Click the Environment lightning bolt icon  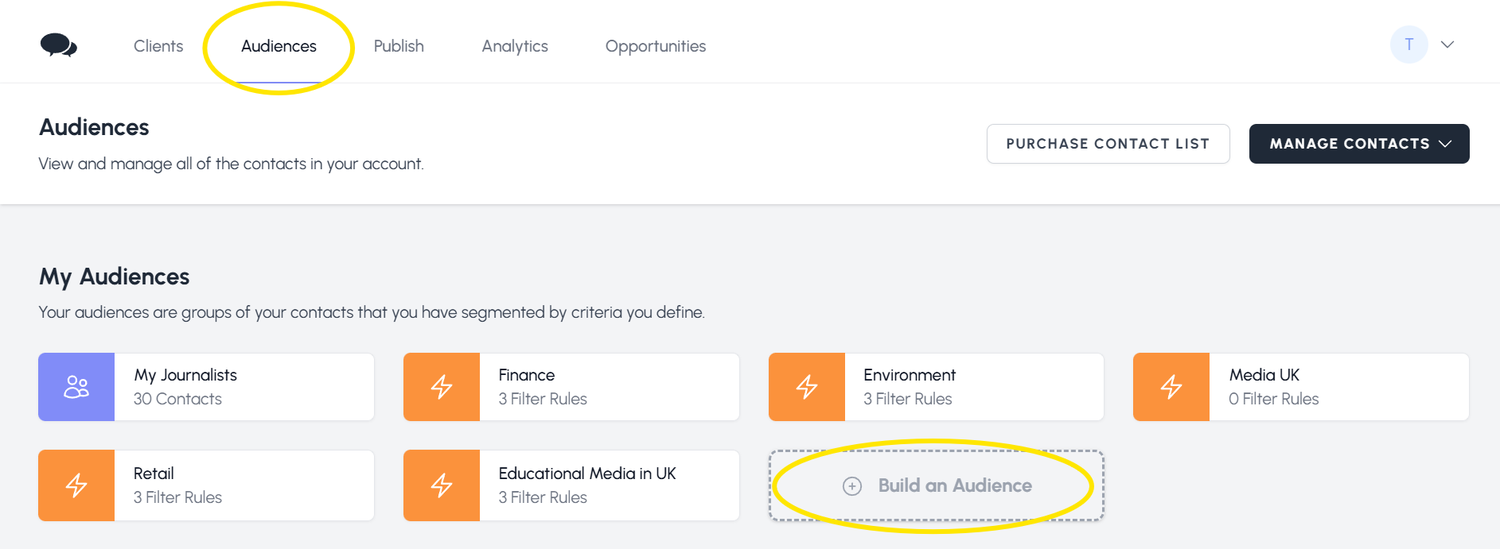[x=807, y=387]
